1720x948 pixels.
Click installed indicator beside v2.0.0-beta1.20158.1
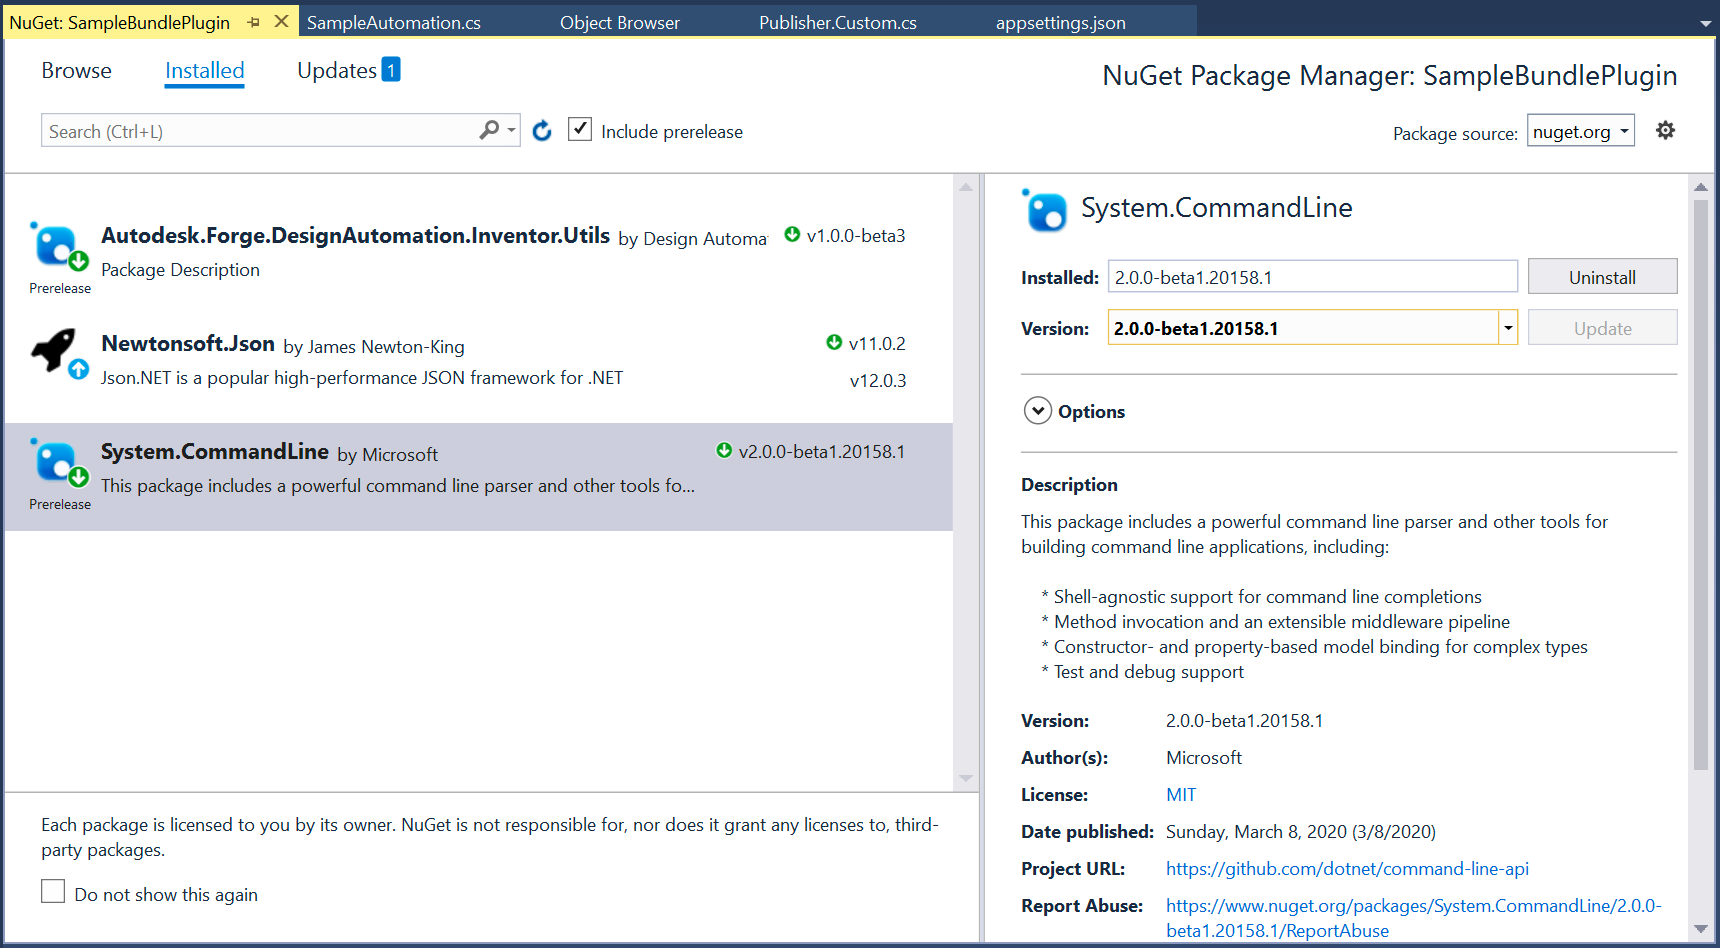coord(724,450)
